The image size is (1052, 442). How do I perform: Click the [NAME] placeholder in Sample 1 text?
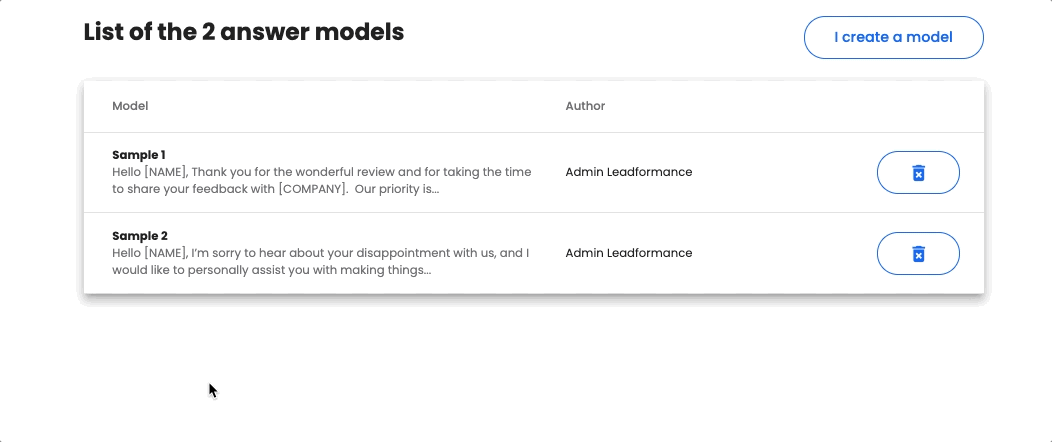point(164,172)
